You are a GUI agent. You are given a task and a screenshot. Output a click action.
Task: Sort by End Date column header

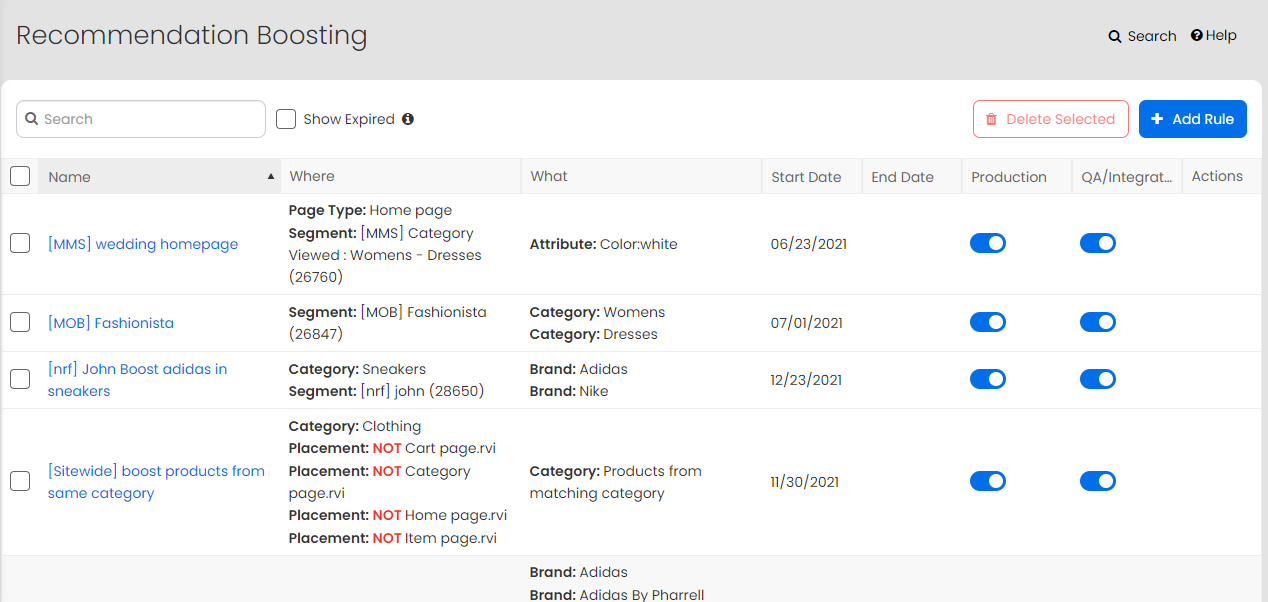pos(911,176)
